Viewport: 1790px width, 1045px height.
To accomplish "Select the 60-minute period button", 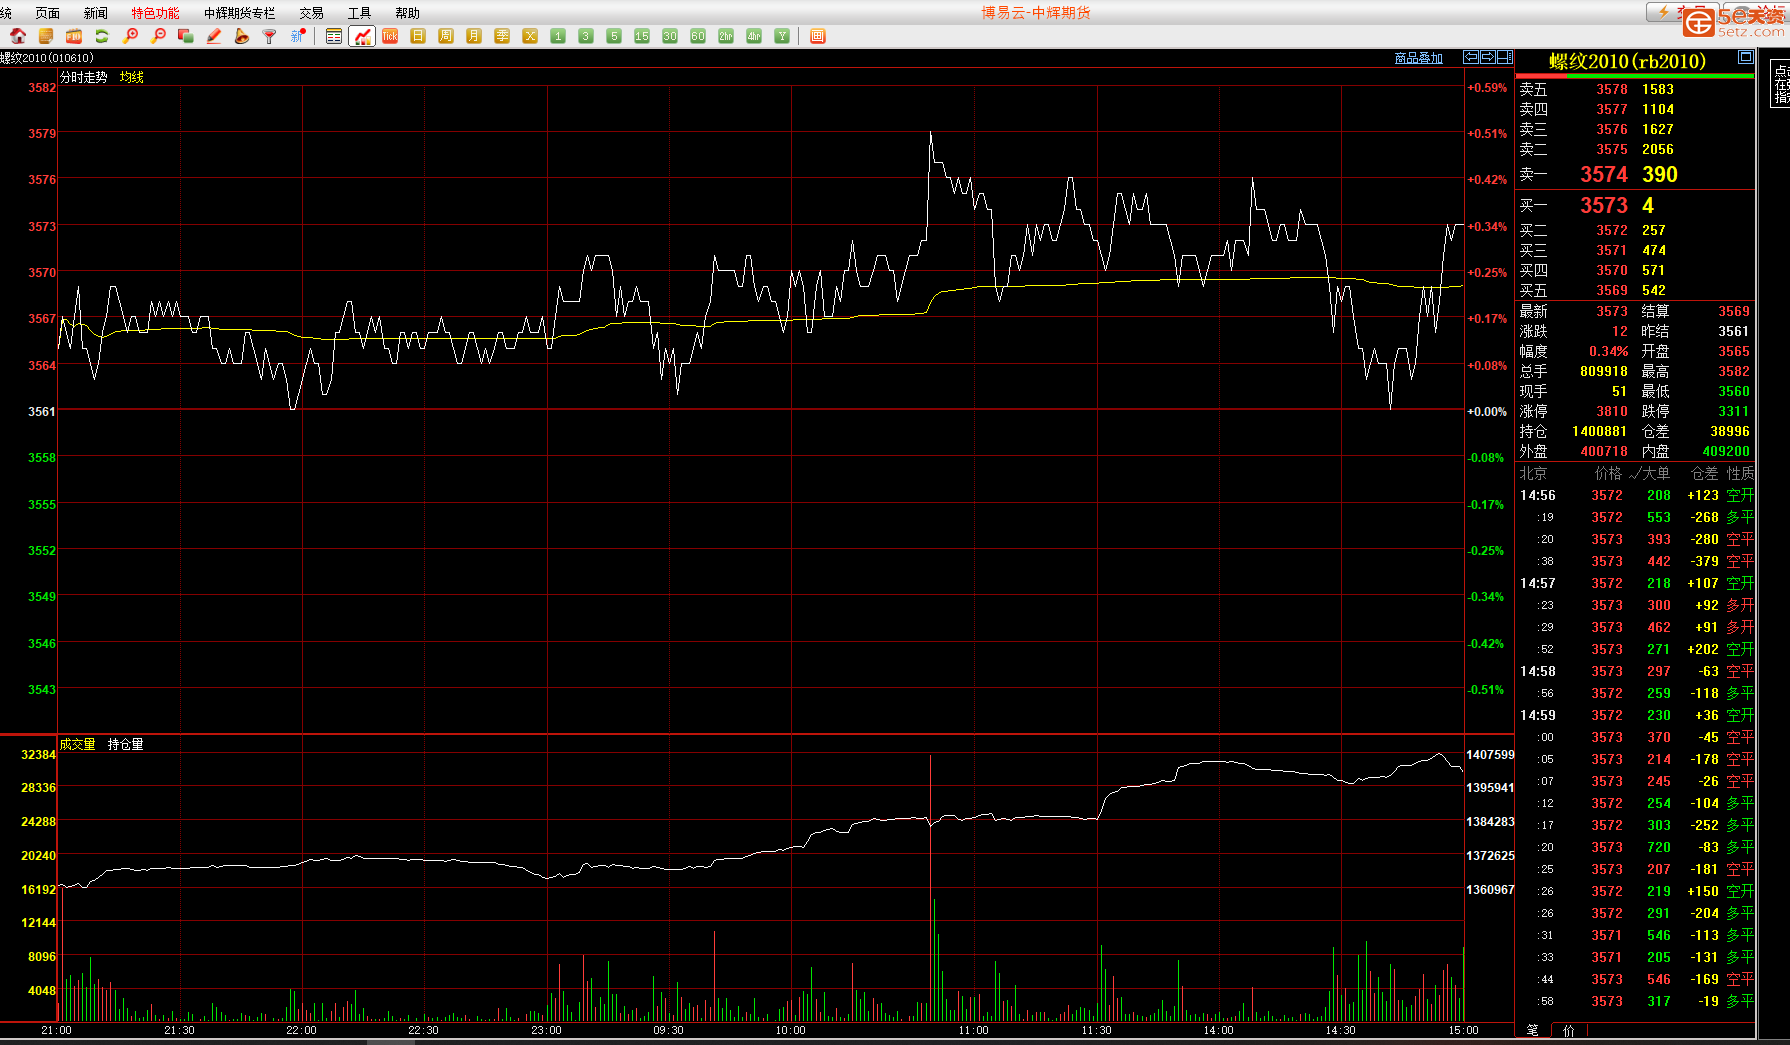I will (698, 36).
